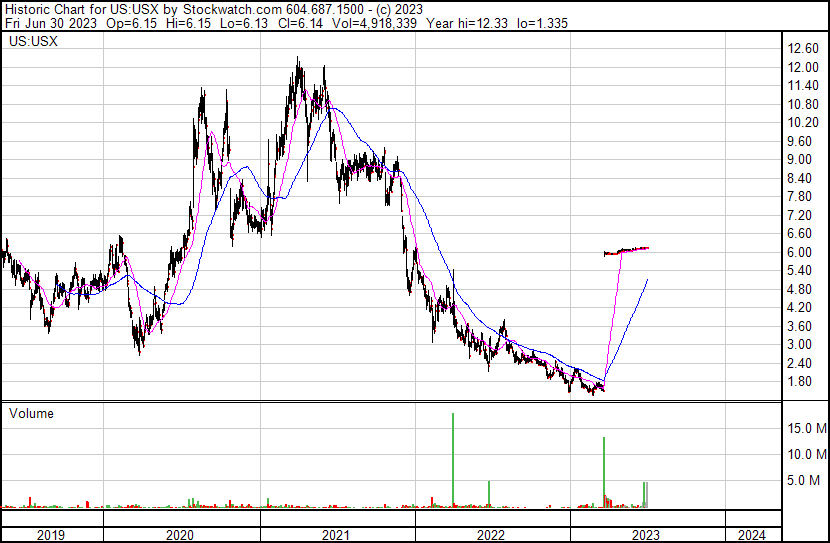Select the 9.00 price axis label
830x543 pixels.
tap(799, 159)
